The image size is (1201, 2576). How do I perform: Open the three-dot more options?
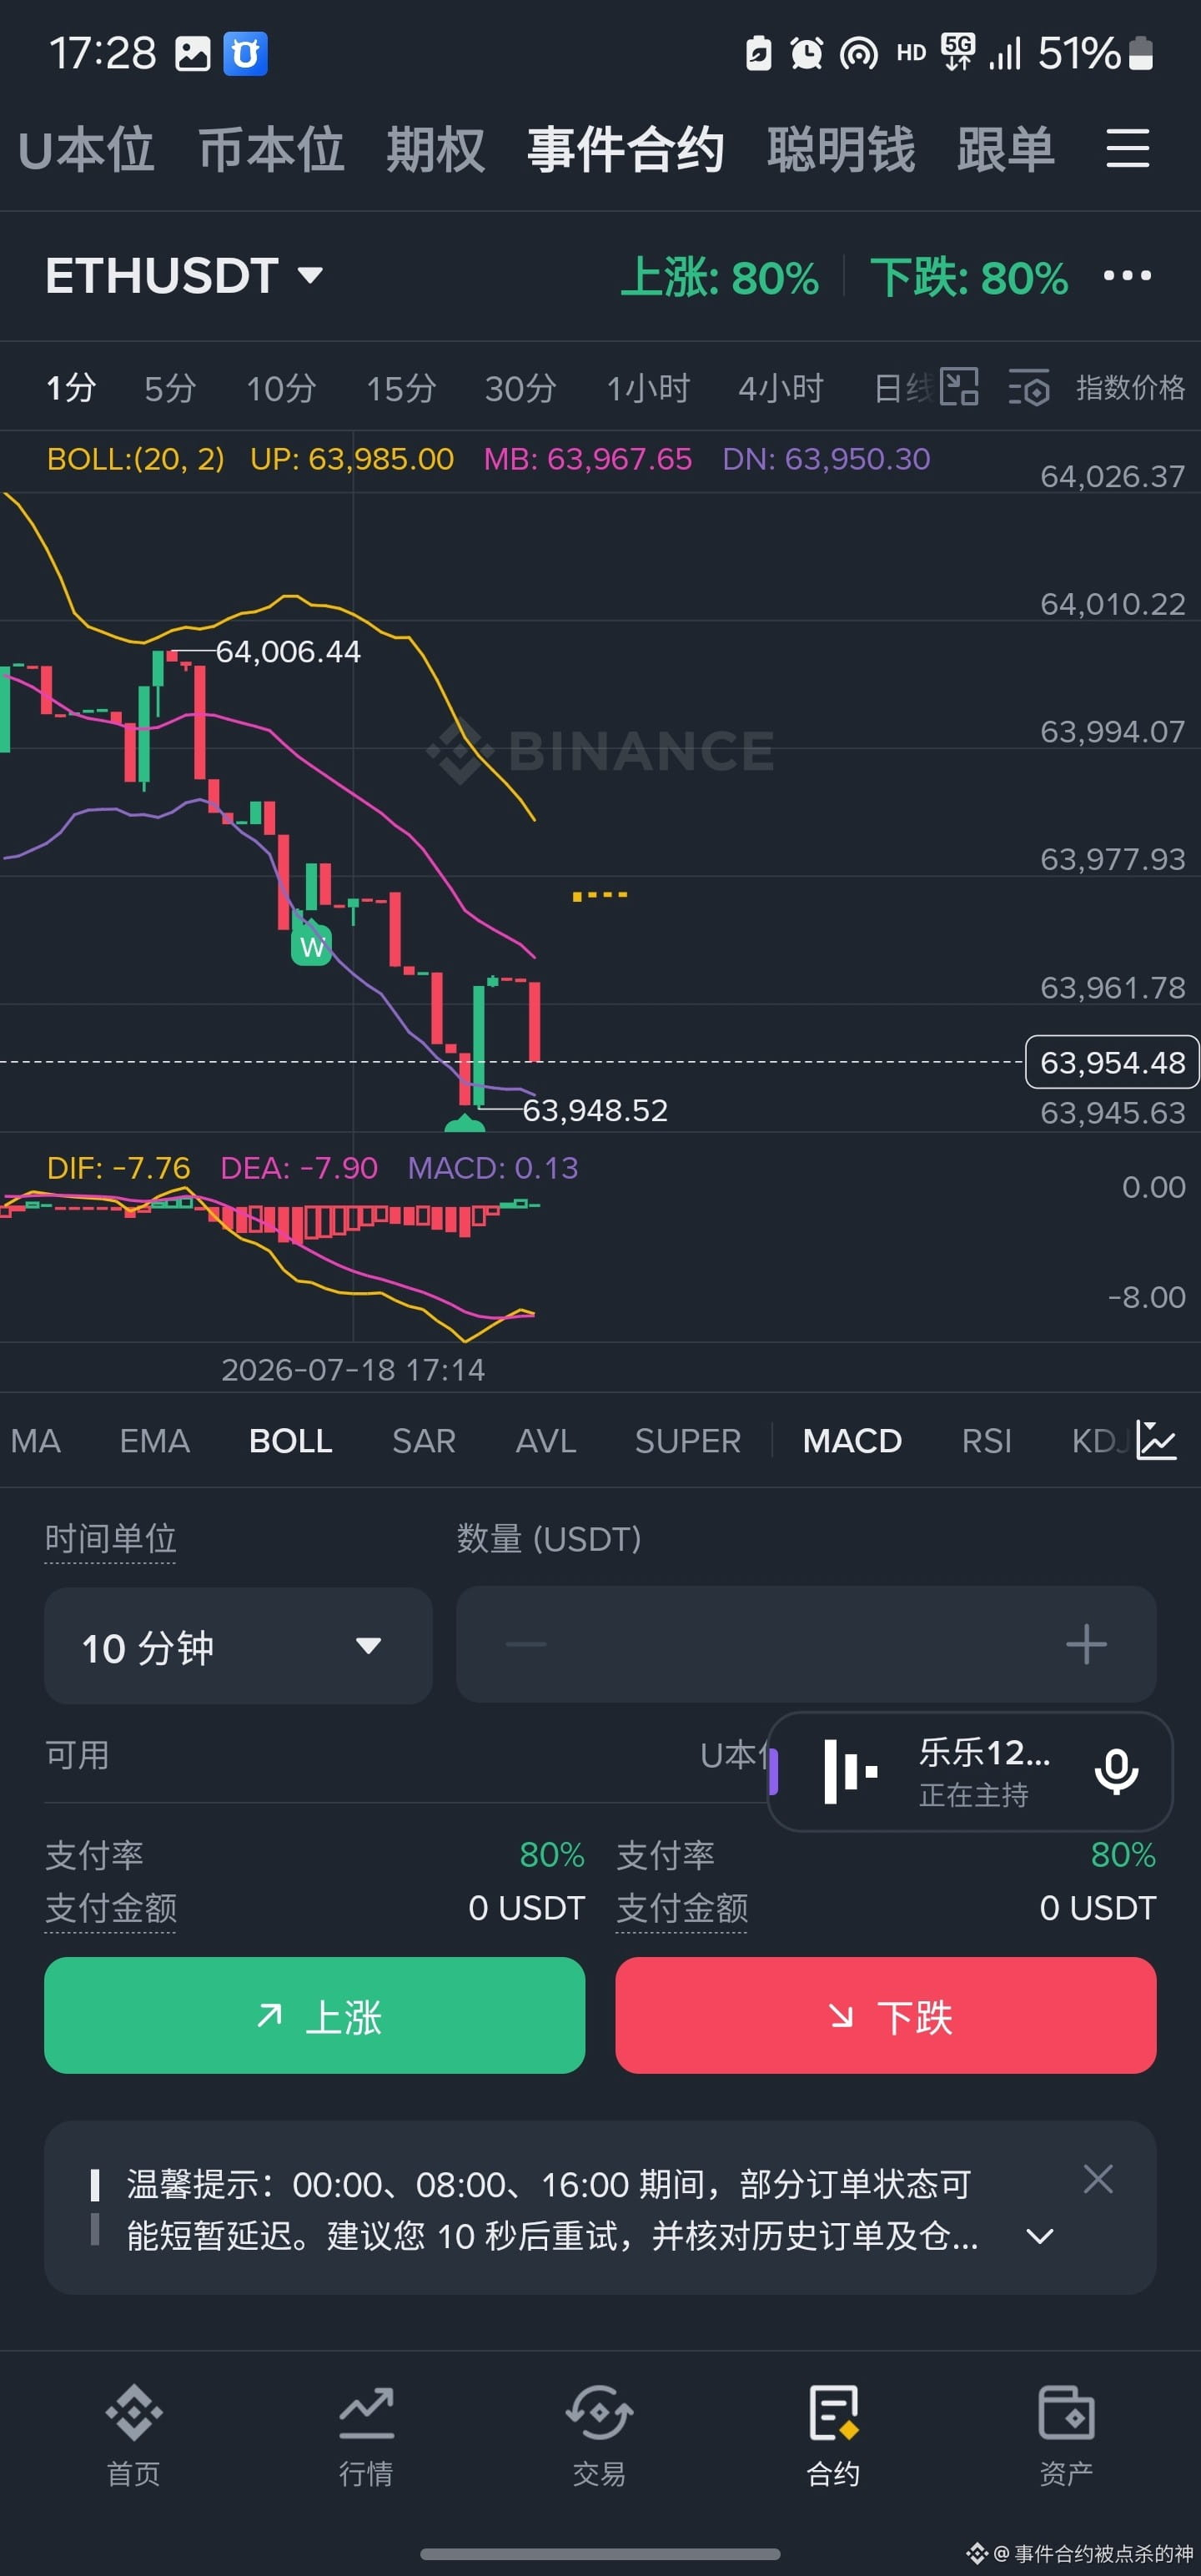(1127, 276)
